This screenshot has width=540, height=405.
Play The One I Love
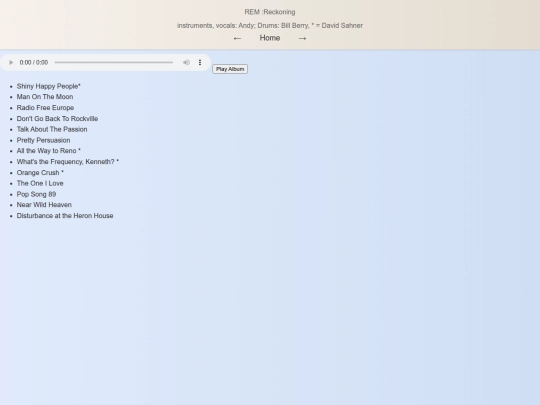click(x=40, y=183)
